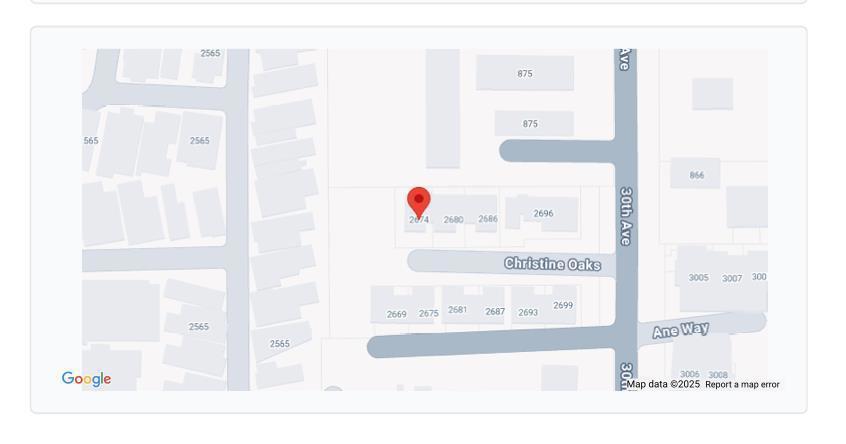Click house number 2669
Image resolution: width=846 pixels, height=444 pixels.
397,314
